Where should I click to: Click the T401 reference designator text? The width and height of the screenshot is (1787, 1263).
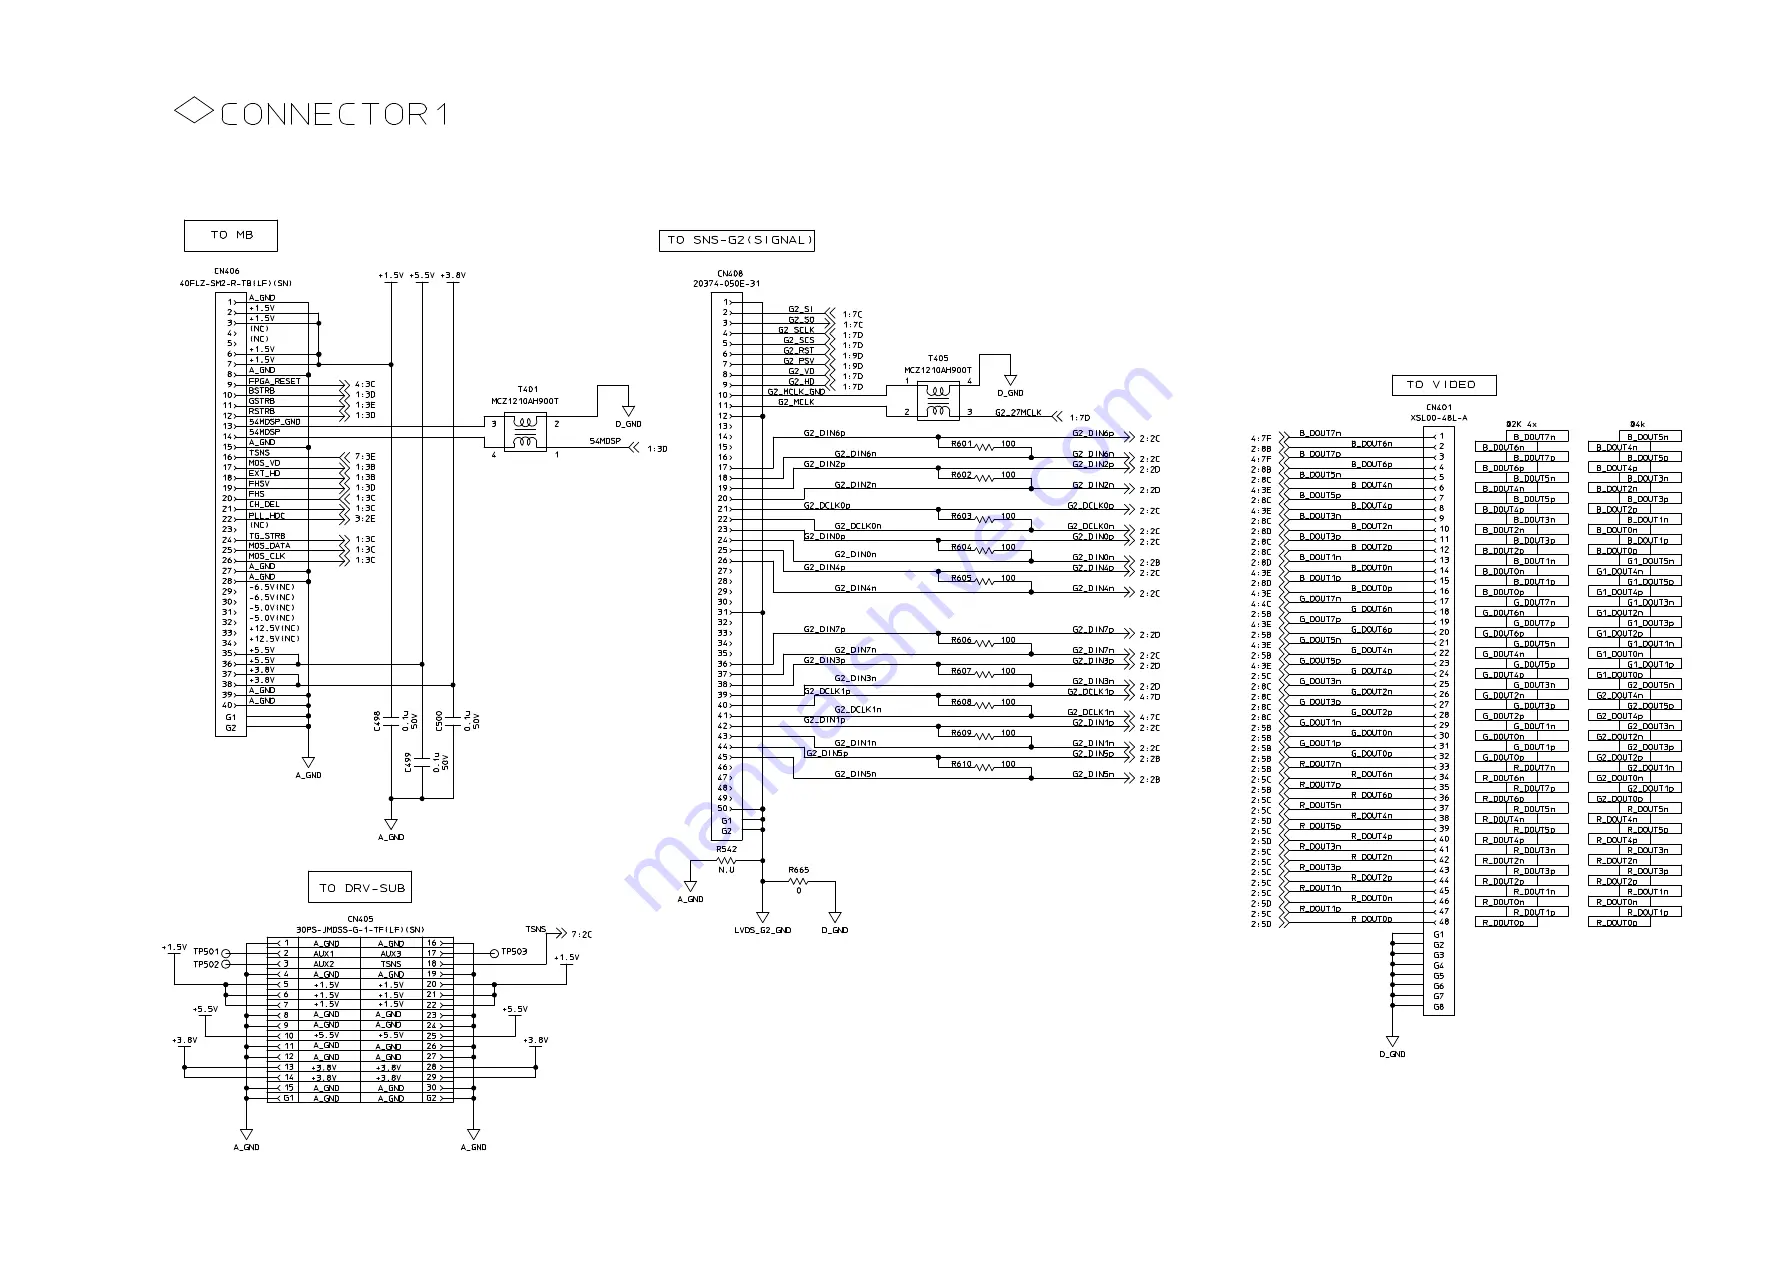point(527,389)
